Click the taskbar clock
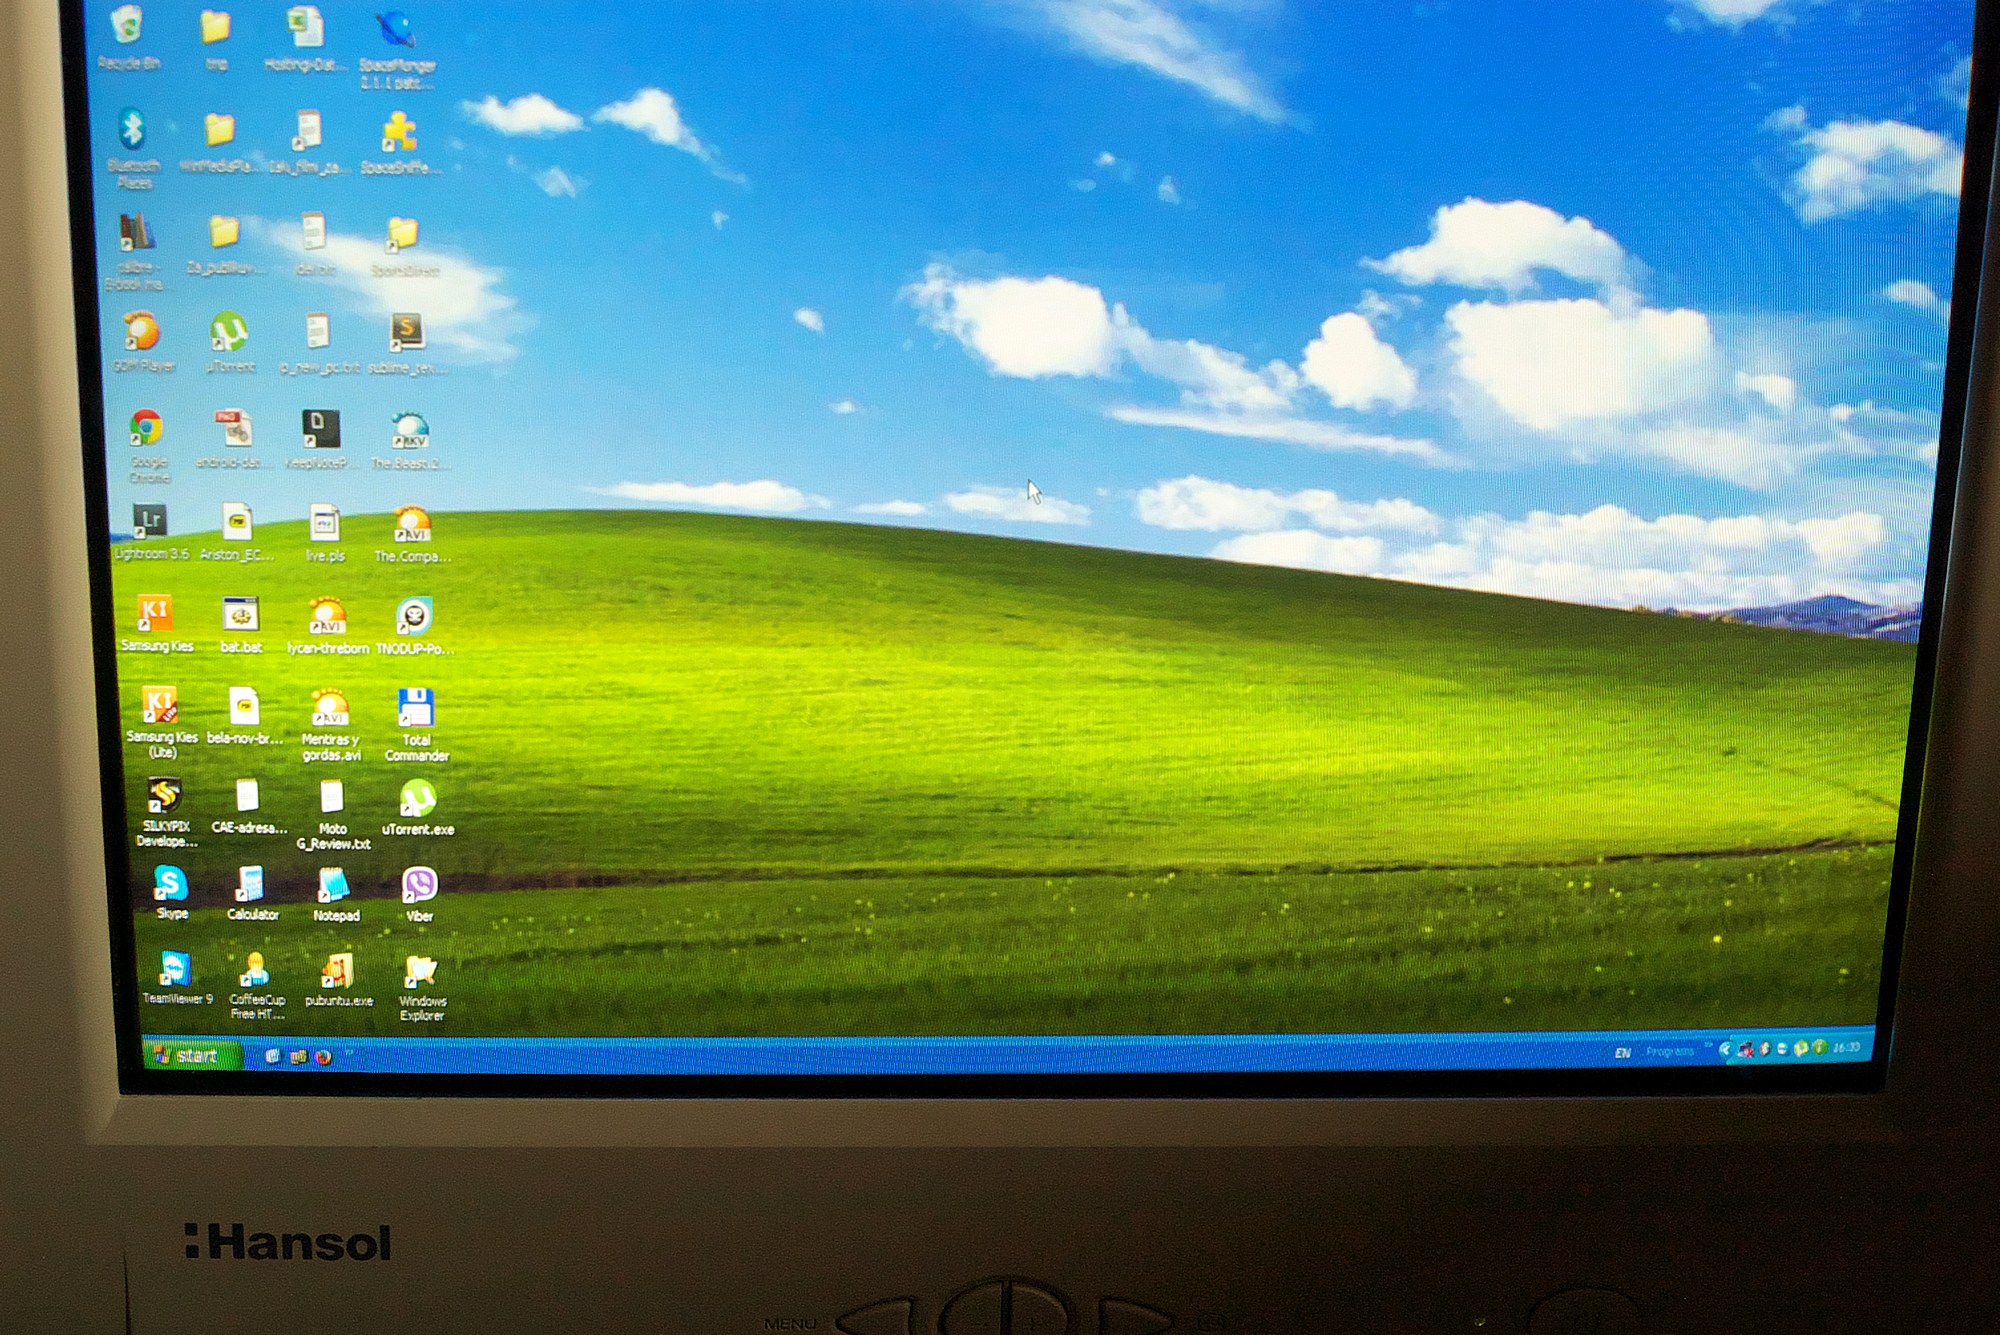The width and height of the screenshot is (2000, 1335). click(x=1846, y=1047)
